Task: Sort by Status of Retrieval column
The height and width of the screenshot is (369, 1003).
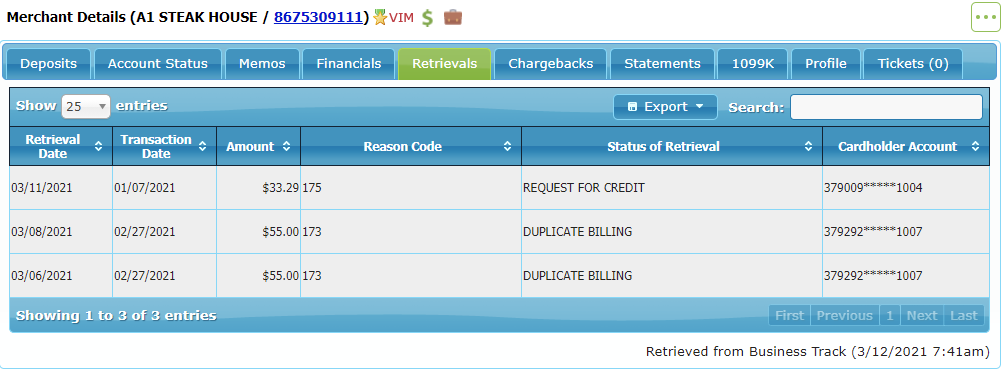Action: tap(672, 146)
